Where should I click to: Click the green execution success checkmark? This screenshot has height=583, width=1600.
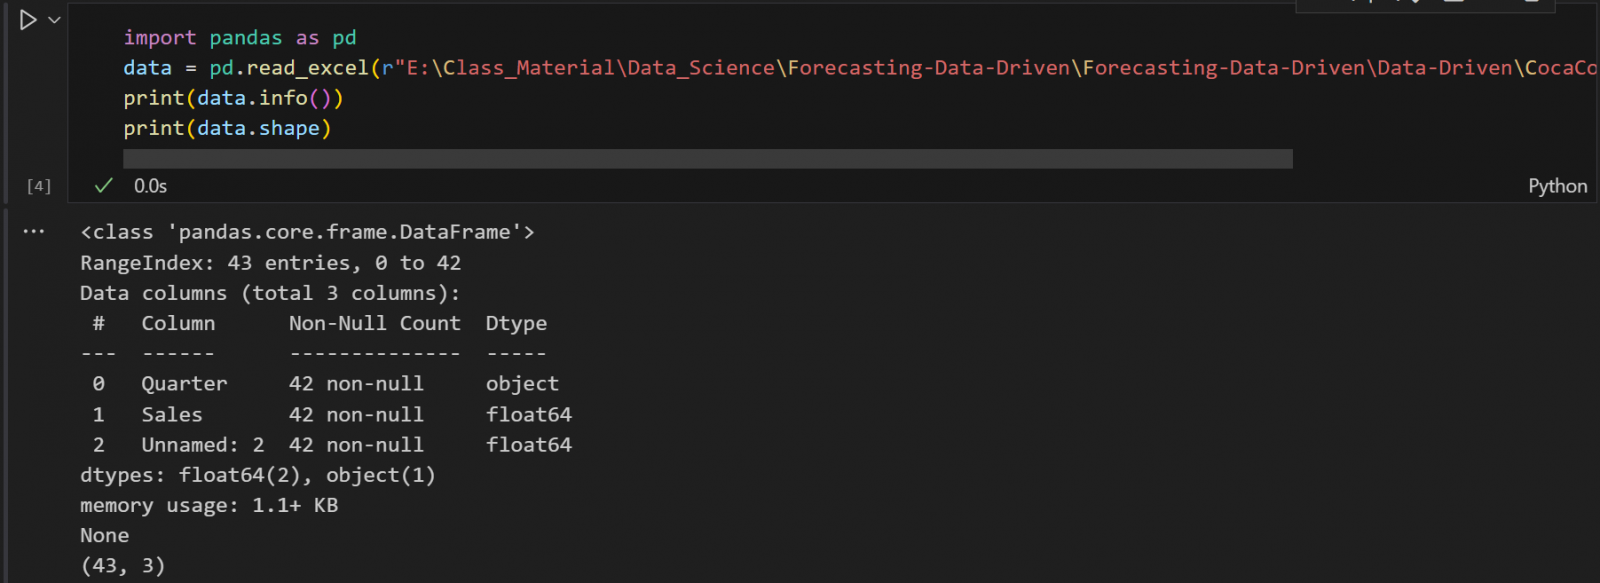click(x=103, y=186)
